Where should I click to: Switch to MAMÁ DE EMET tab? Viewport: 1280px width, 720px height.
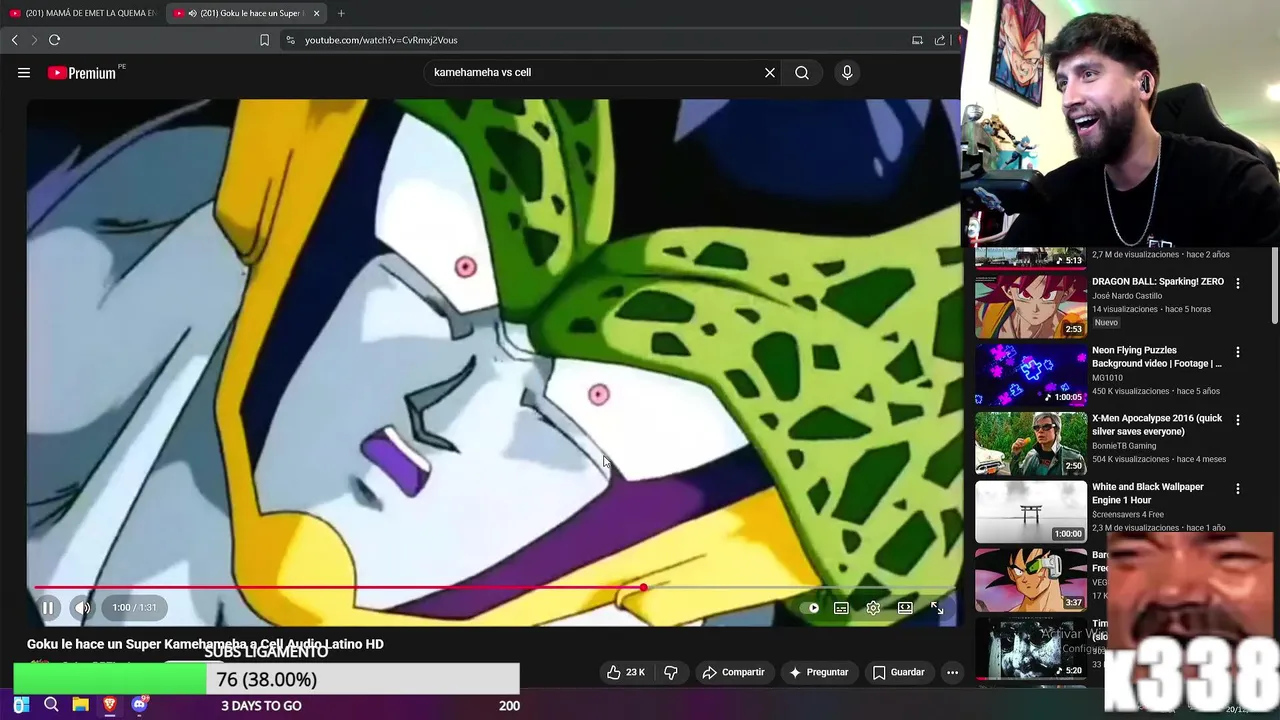click(x=83, y=13)
